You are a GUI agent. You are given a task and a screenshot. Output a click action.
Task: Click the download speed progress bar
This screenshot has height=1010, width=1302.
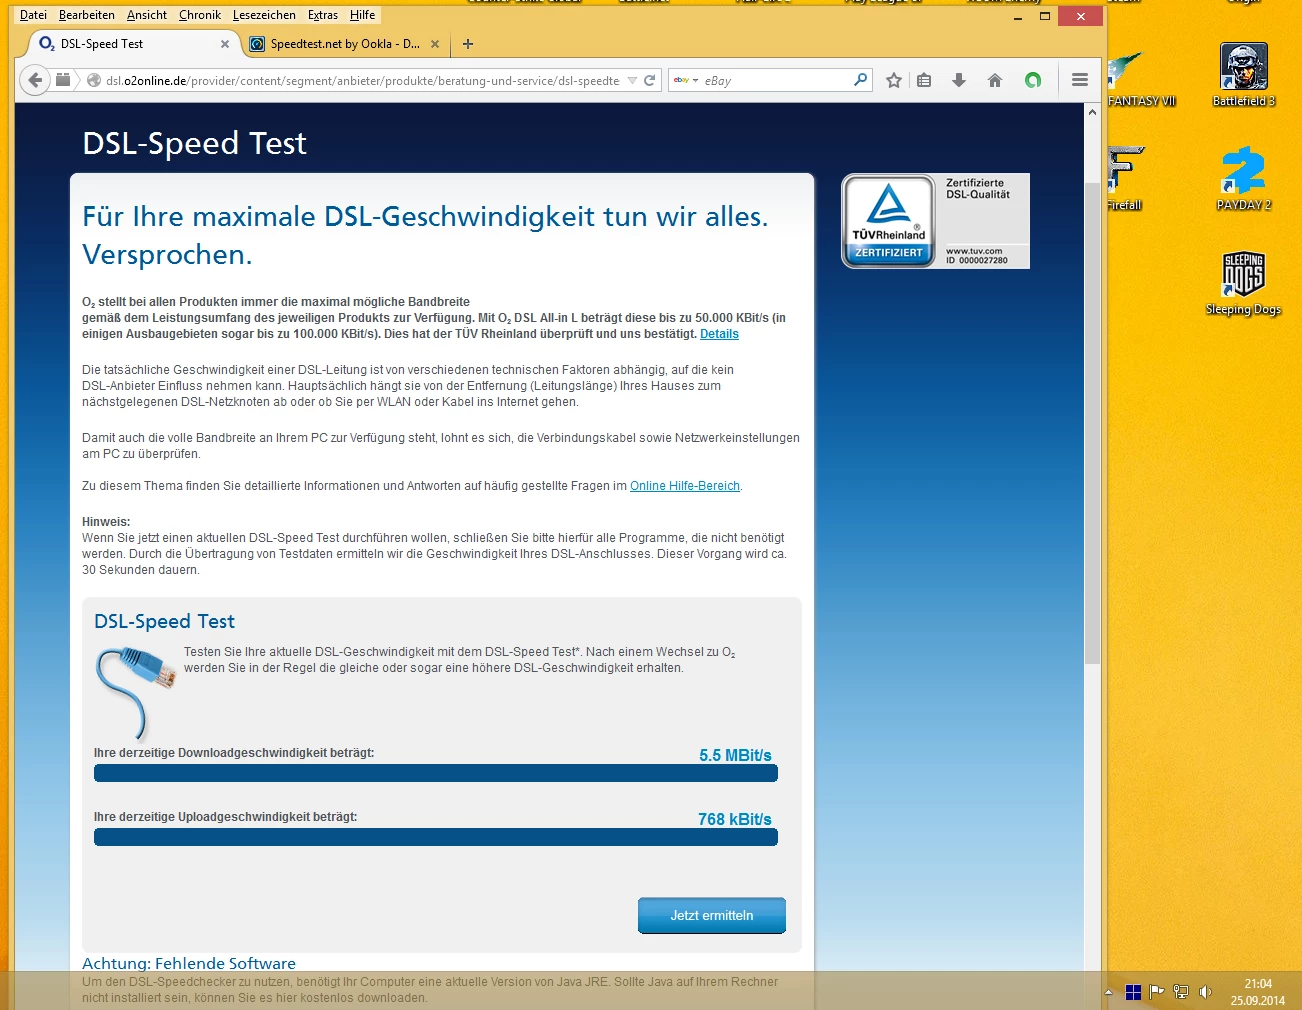436,773
